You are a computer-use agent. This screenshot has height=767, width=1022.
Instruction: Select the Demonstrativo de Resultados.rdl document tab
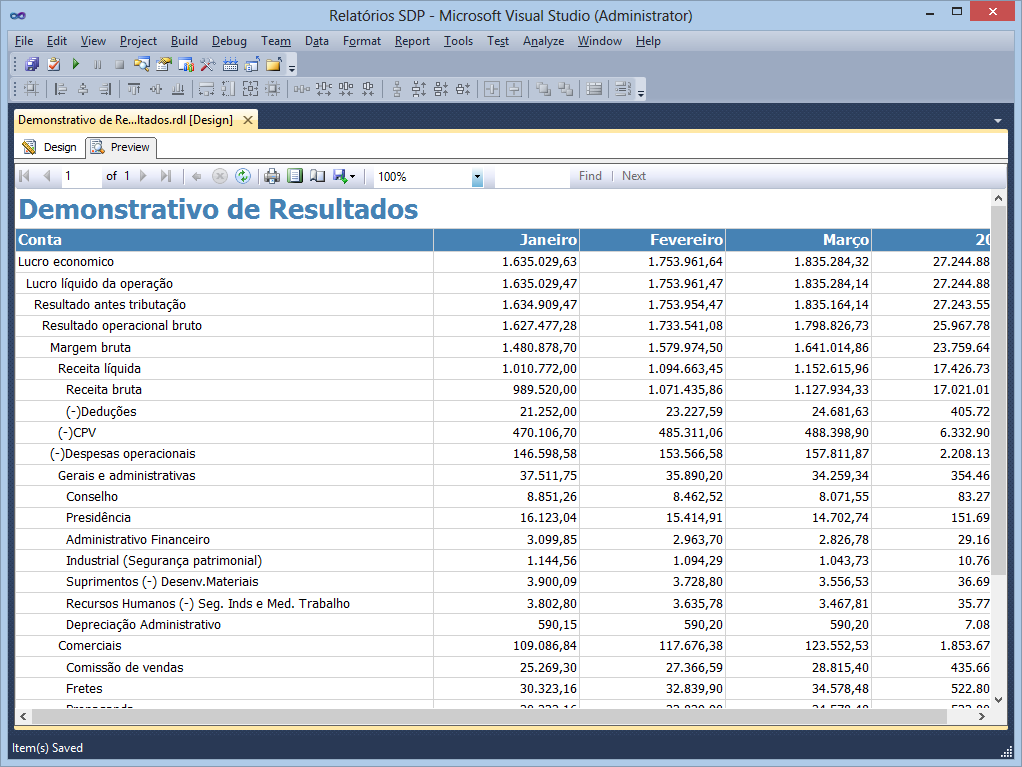pos(126,120)
